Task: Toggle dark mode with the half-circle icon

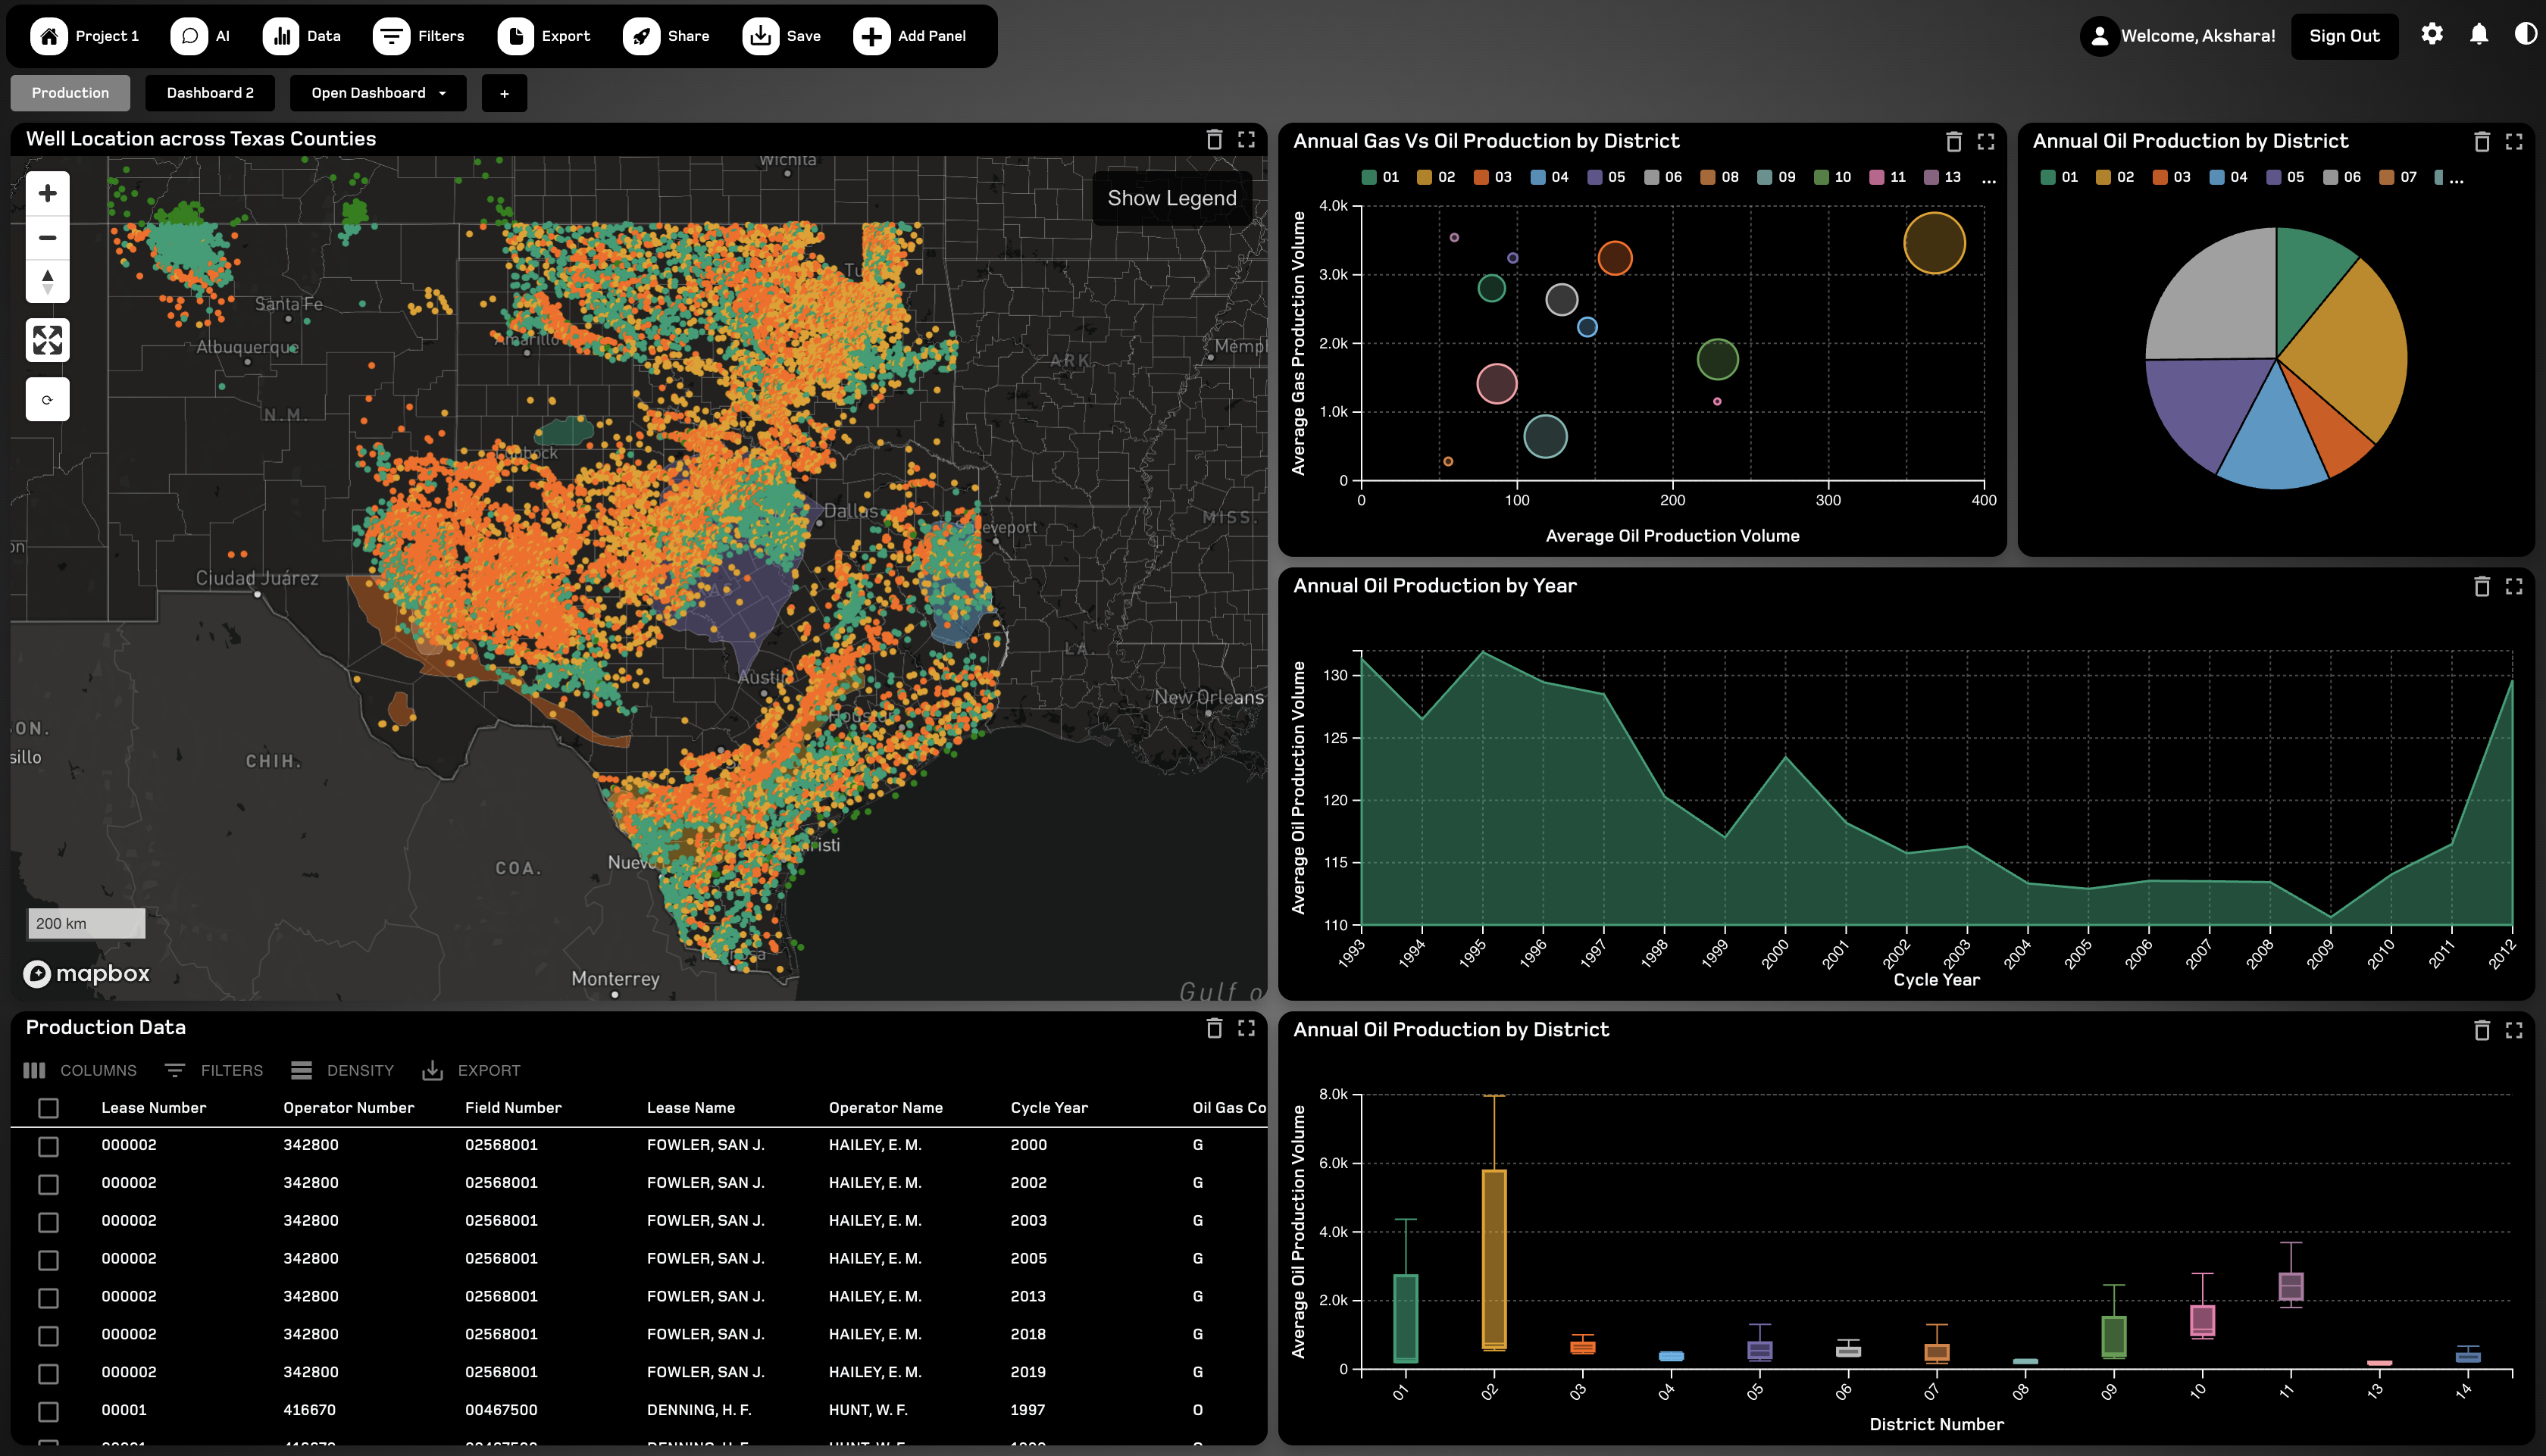Action: click(x=2522, y=35)
